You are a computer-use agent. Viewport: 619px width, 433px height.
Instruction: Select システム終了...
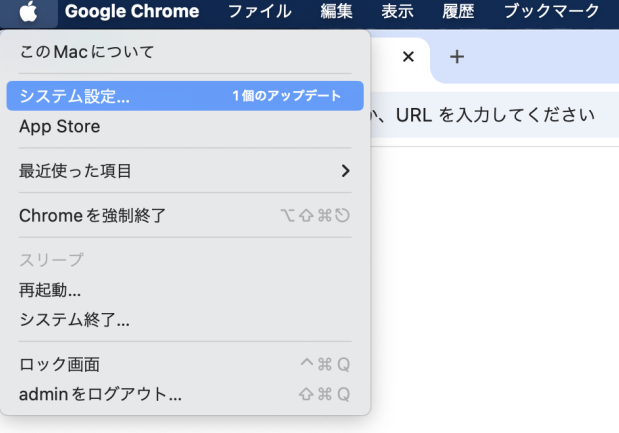(185, 320)
